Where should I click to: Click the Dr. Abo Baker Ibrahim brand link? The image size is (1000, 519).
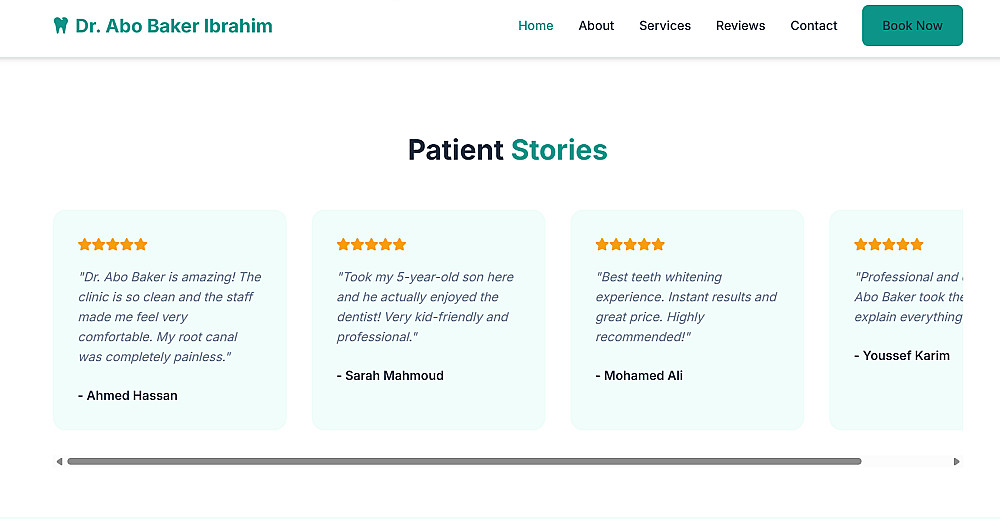[x=174, y=26]
